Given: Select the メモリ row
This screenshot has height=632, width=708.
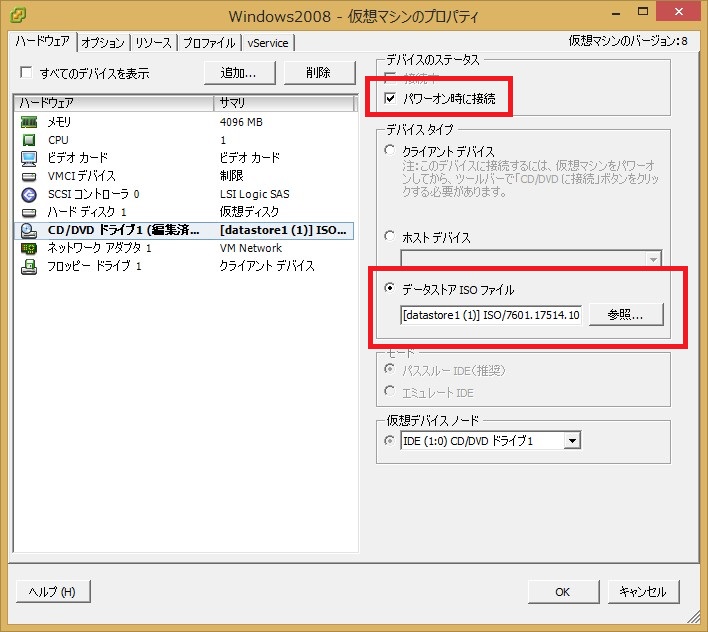Looking at the screenshot, I should pyautogui.click(x=184, y=122).
